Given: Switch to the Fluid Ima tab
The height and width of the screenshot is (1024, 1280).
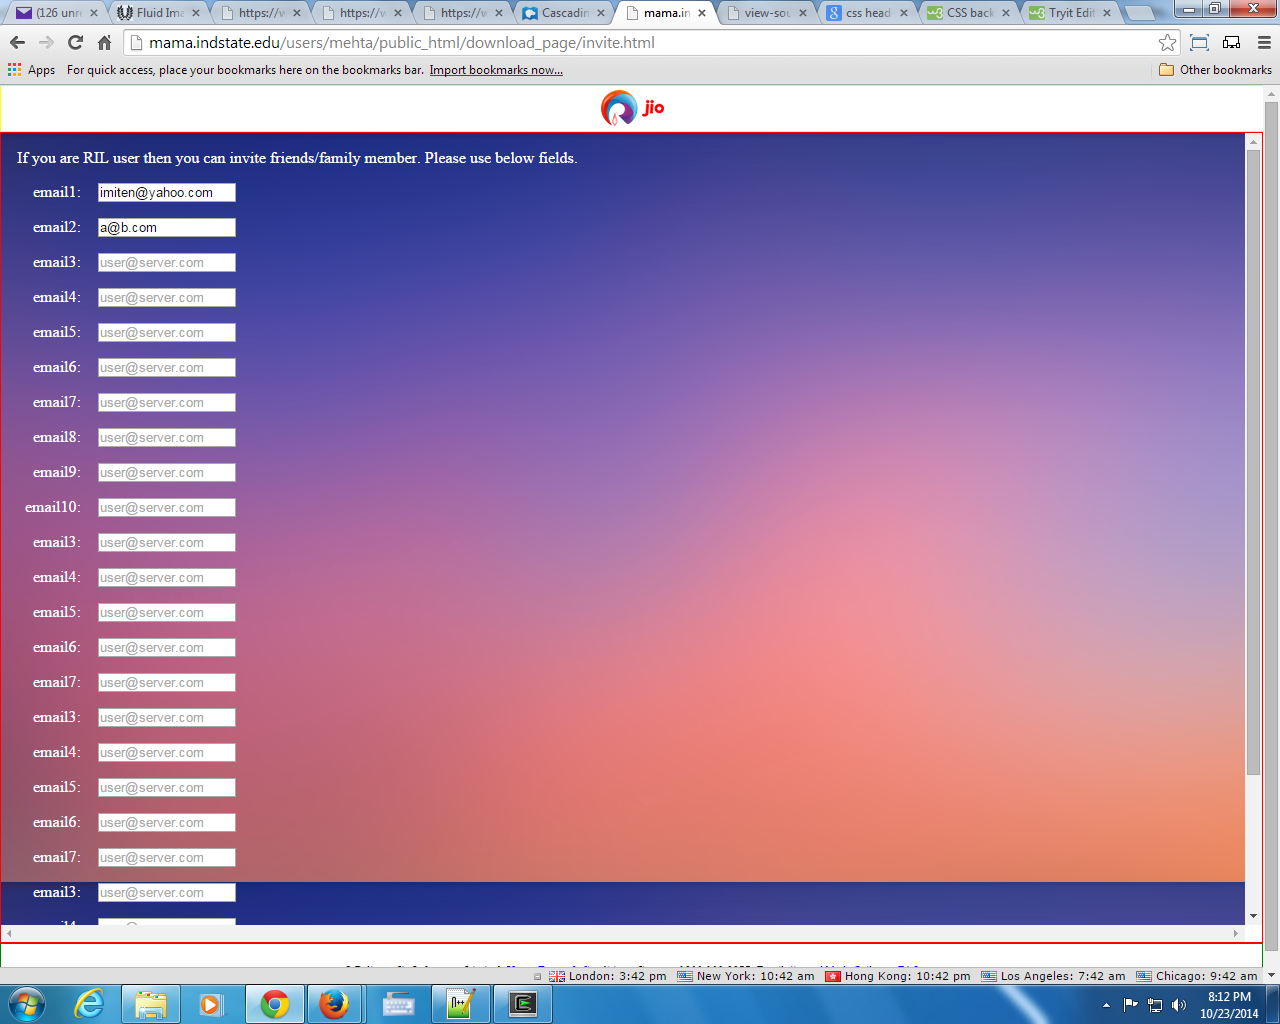Looking at the screenshot, I should pyautogui.click(x=157, y=13).
